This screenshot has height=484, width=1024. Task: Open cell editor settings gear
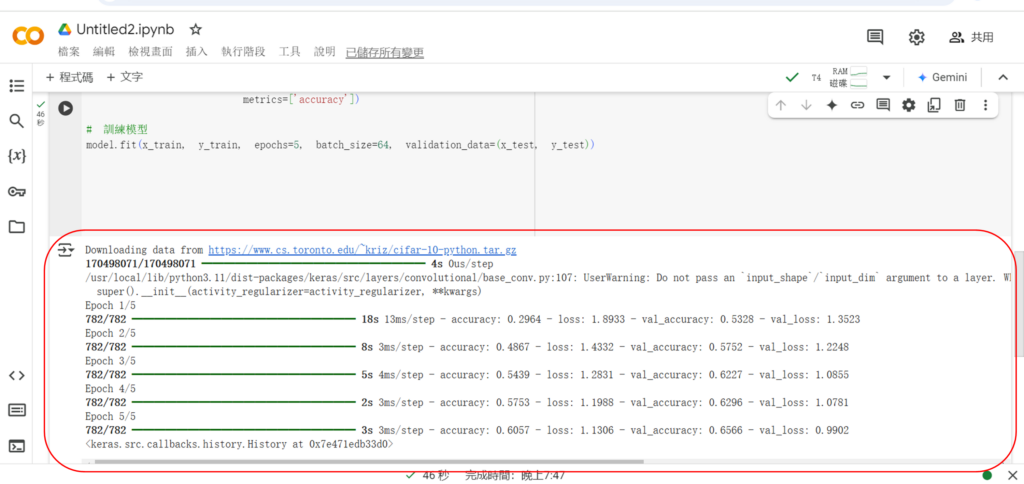[x=908, y=105]
